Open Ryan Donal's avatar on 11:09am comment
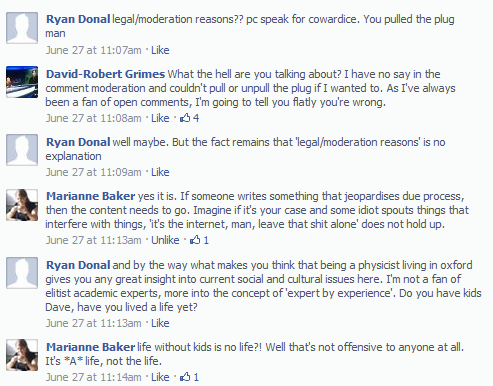 click(22, 150)
